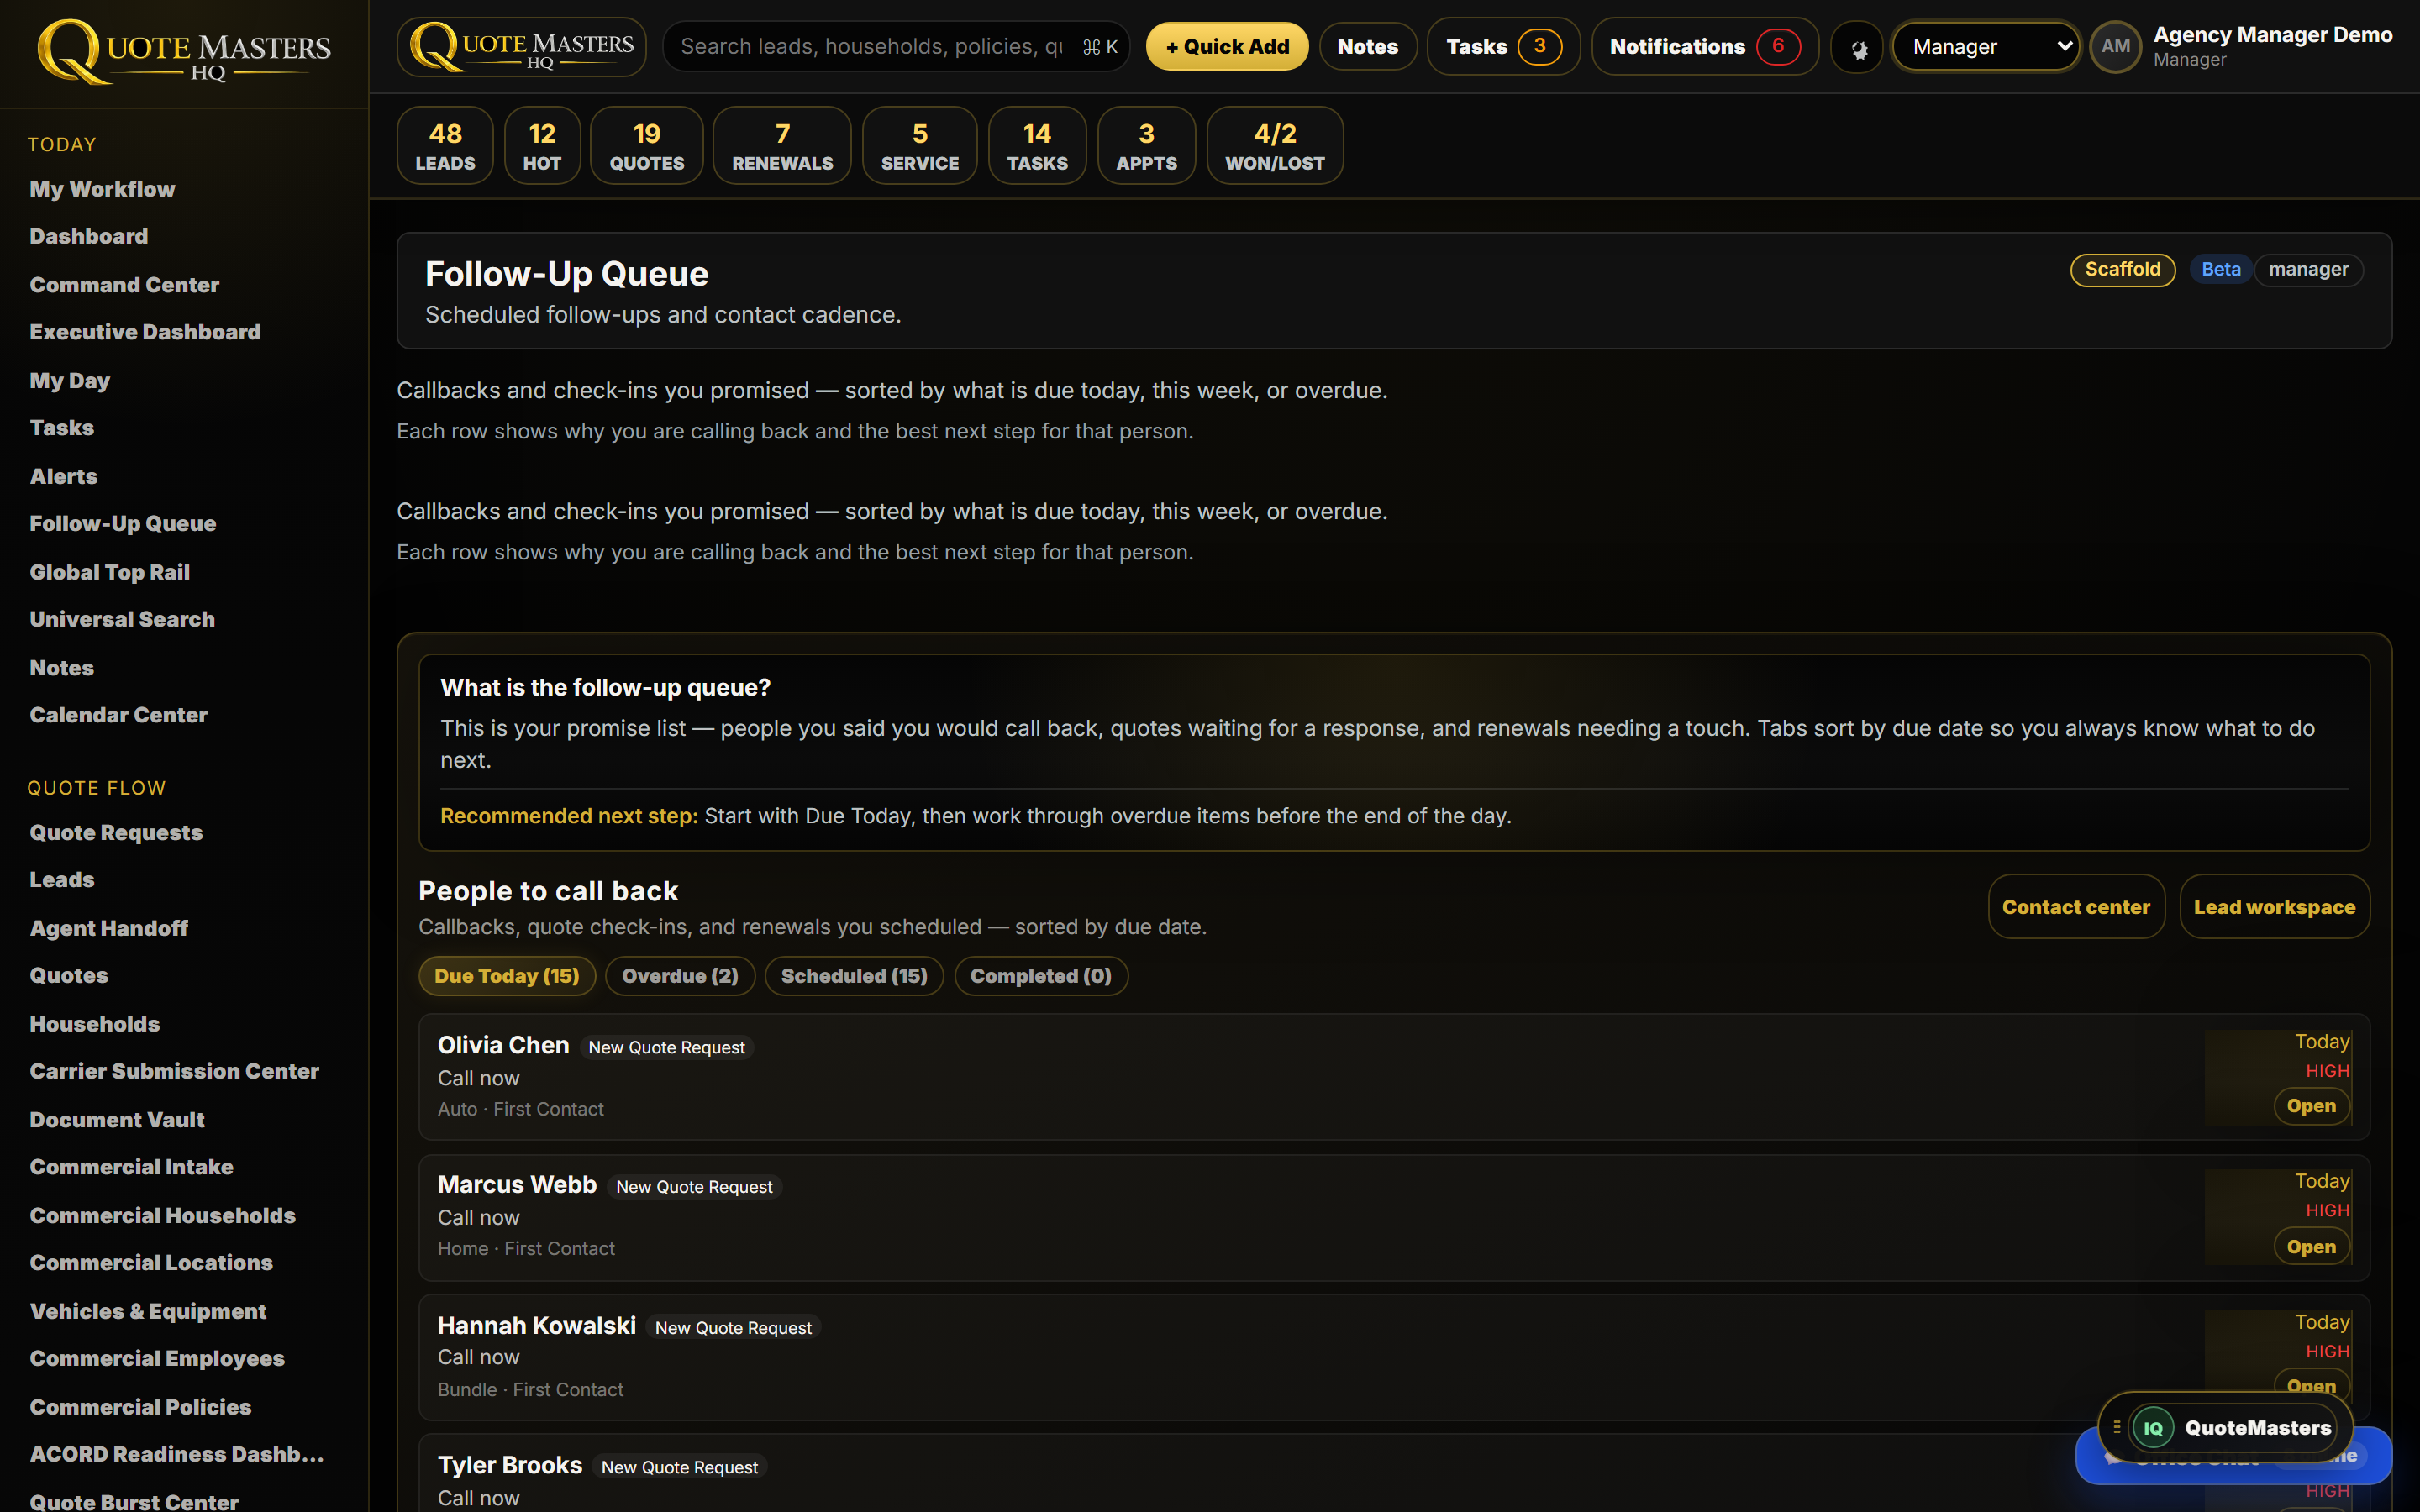Image resolution: width=2420 pixels, height=1512 pixels.
Task: Open Commercial Locations in sidebar
Action: 151,1263
